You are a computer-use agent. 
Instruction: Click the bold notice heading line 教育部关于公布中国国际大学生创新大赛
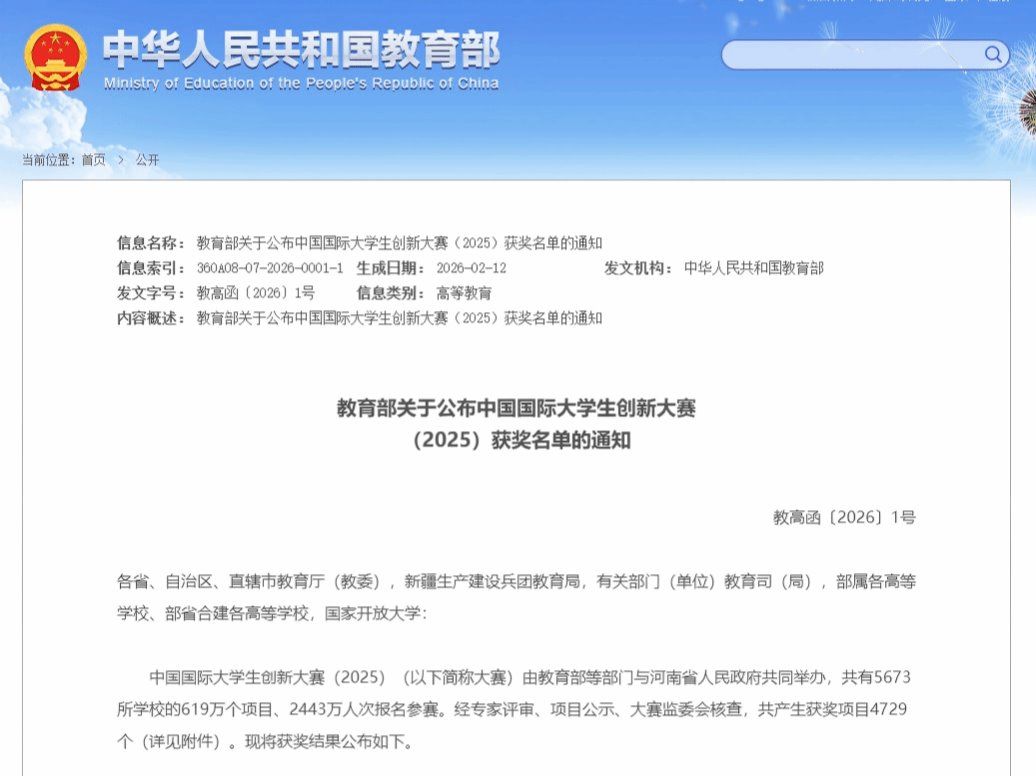click(x=516, y=408)
